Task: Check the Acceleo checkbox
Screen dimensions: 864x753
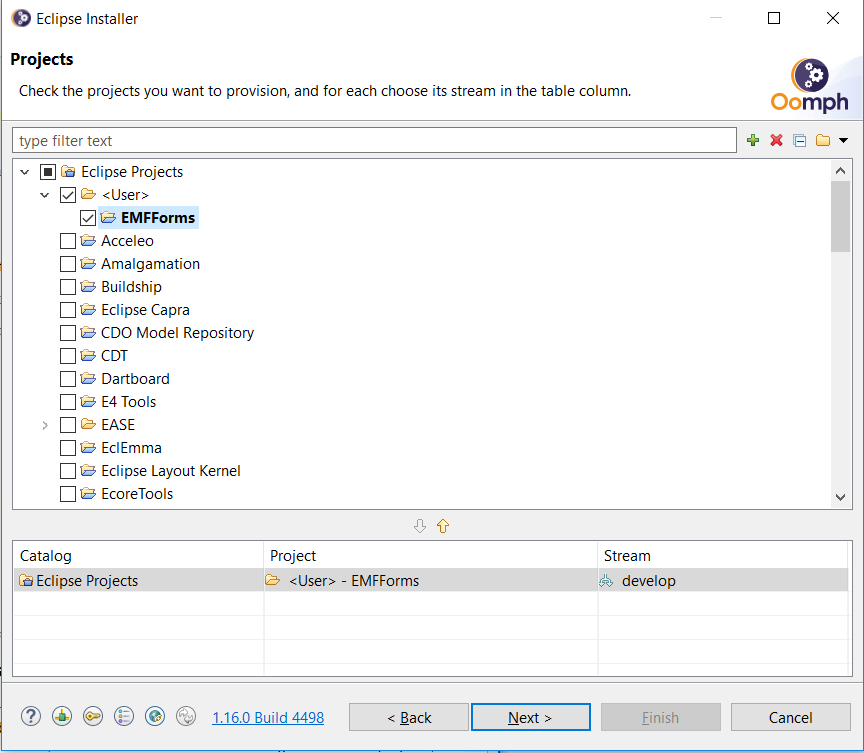Action: (x=68, y=241)
